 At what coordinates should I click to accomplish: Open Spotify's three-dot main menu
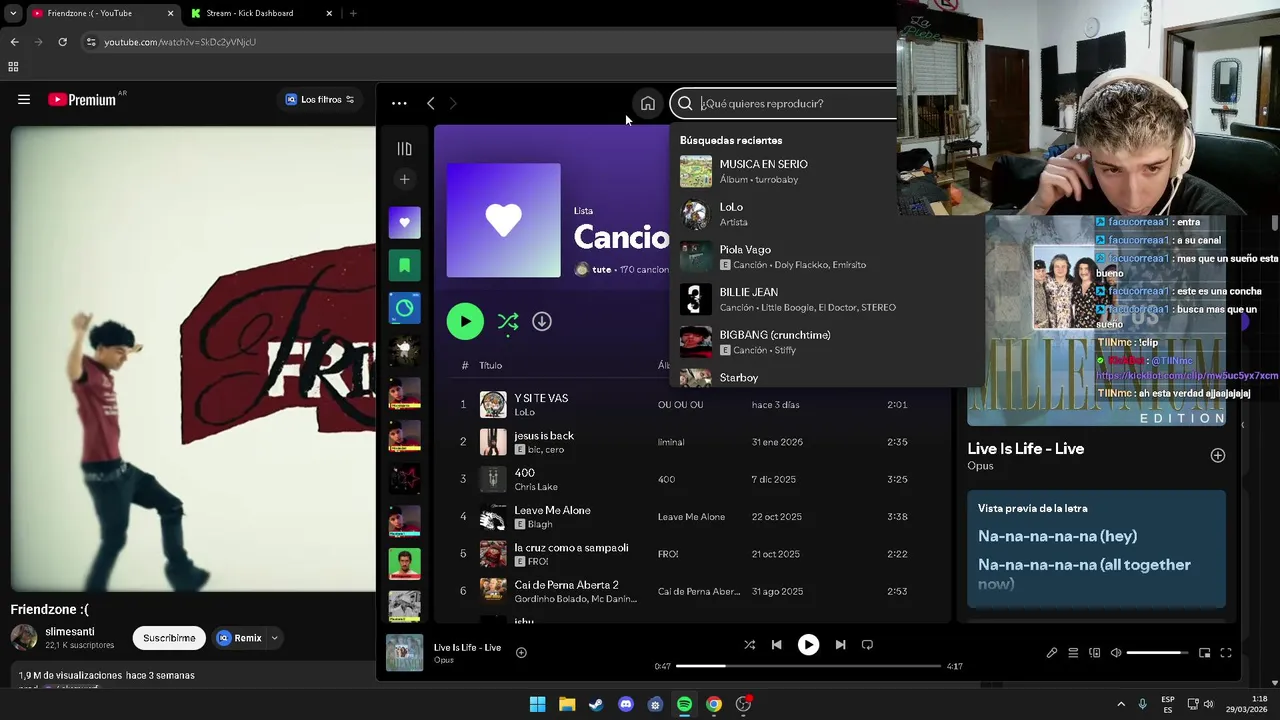pyautogui.click(x=399, y=103)
